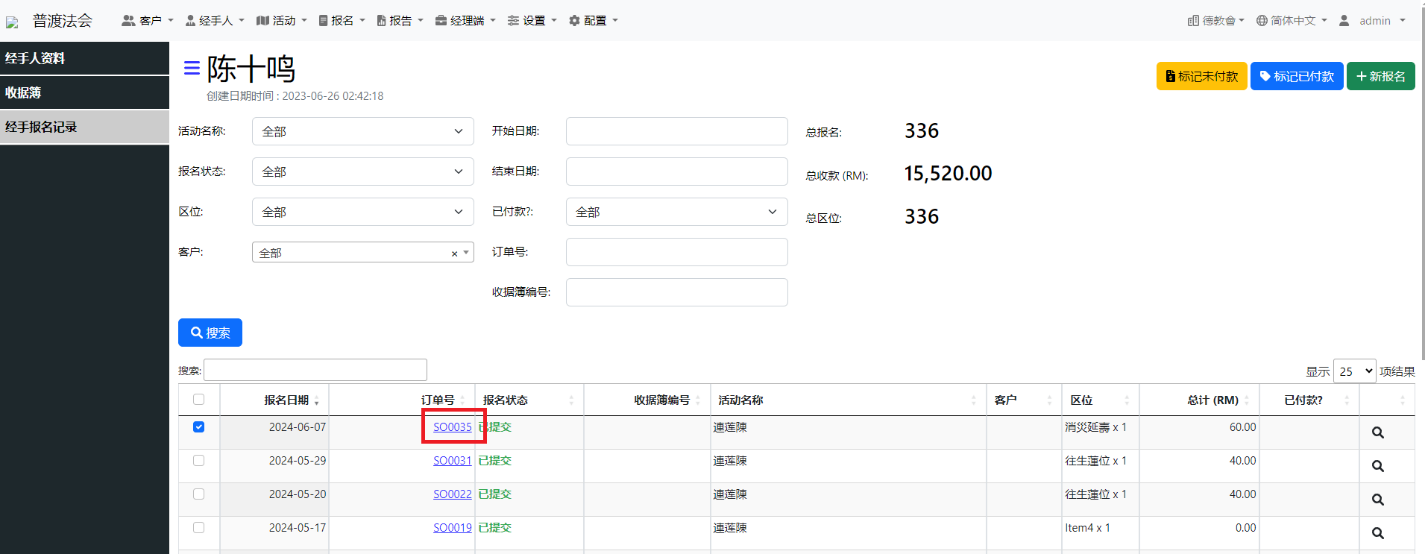Screen dimensions: 1425x554
Task: Toggle the select-all checkbox in table header
Action: 198,400
